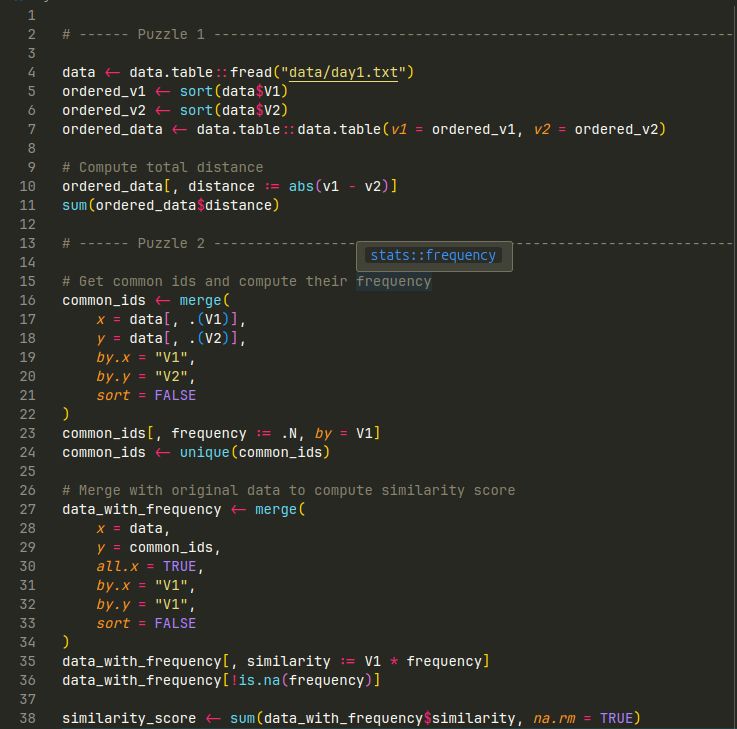Click line number 34 in gutter
Viewport: 737px width, 729px height.
click(27, 642)
